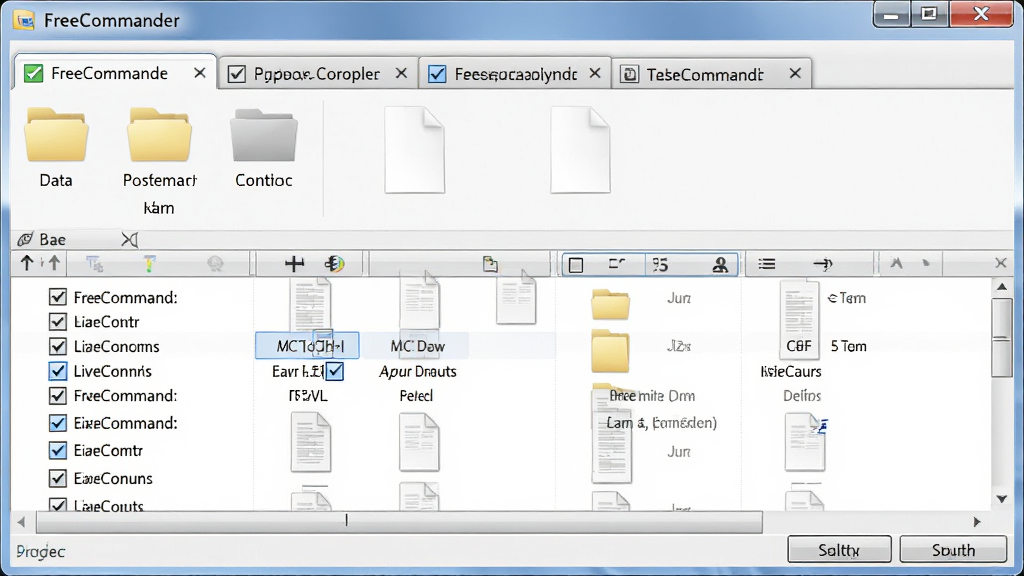Toggle the LiaeCouts checkbox

click(57, 505)
